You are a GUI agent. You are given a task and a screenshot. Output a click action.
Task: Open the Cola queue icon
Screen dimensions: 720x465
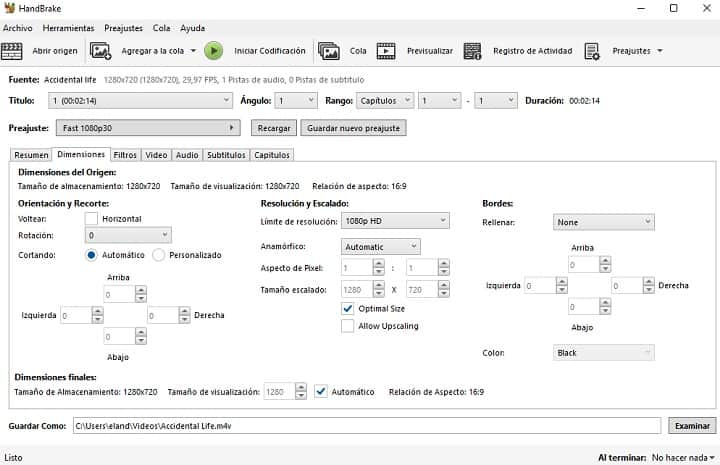pos(329,51)
